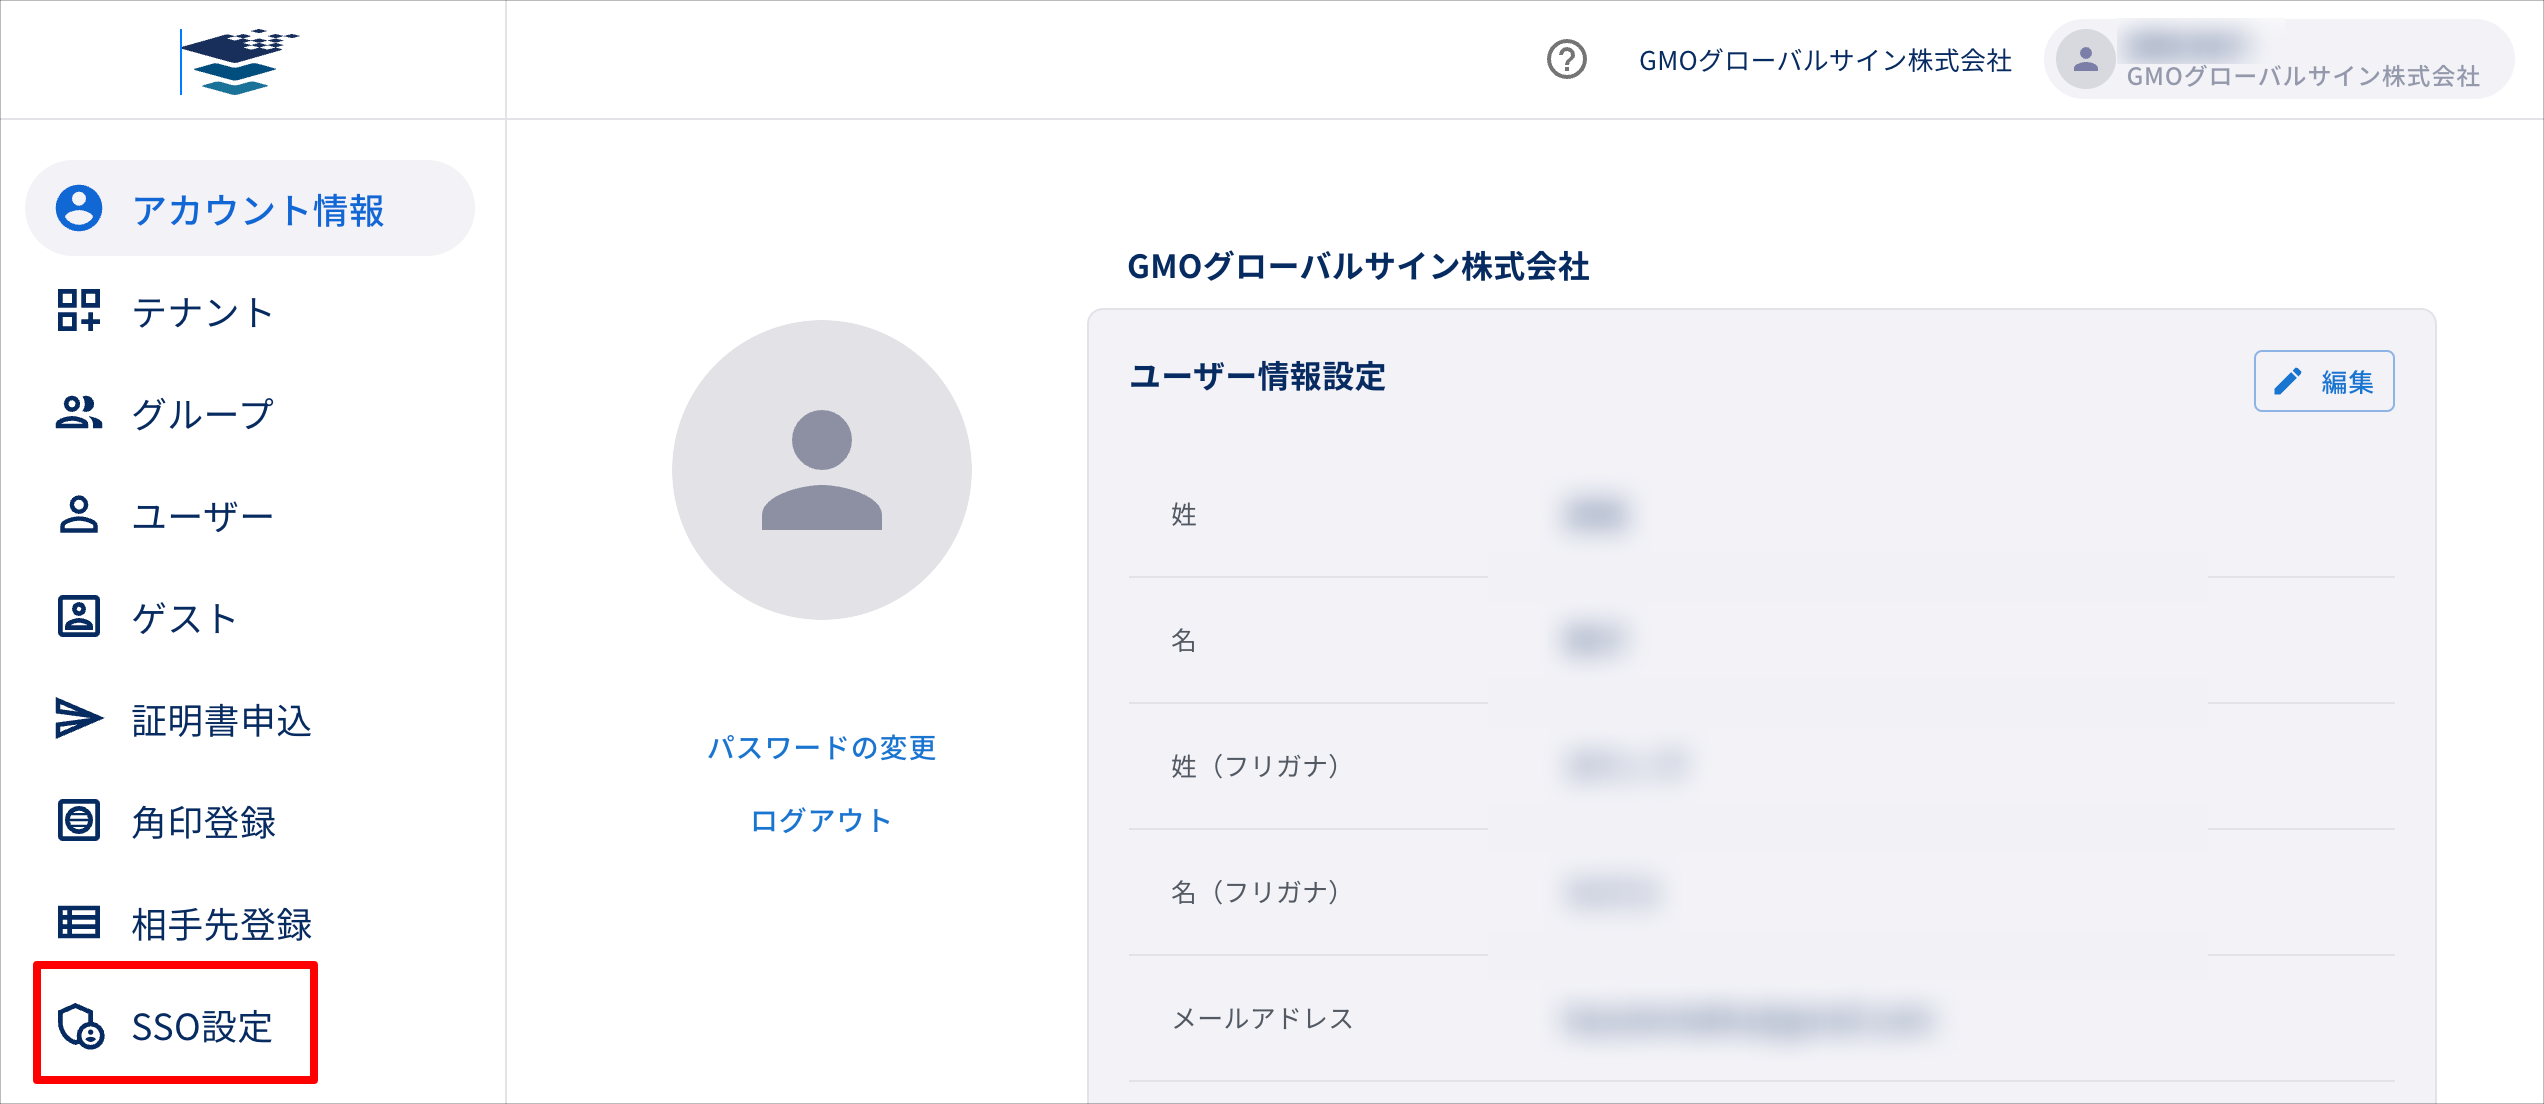Image resolution: width=2544 pixels, height=1104 pixels.
Task: Click the 相手先登録 list icon
Action: point(79,922)
